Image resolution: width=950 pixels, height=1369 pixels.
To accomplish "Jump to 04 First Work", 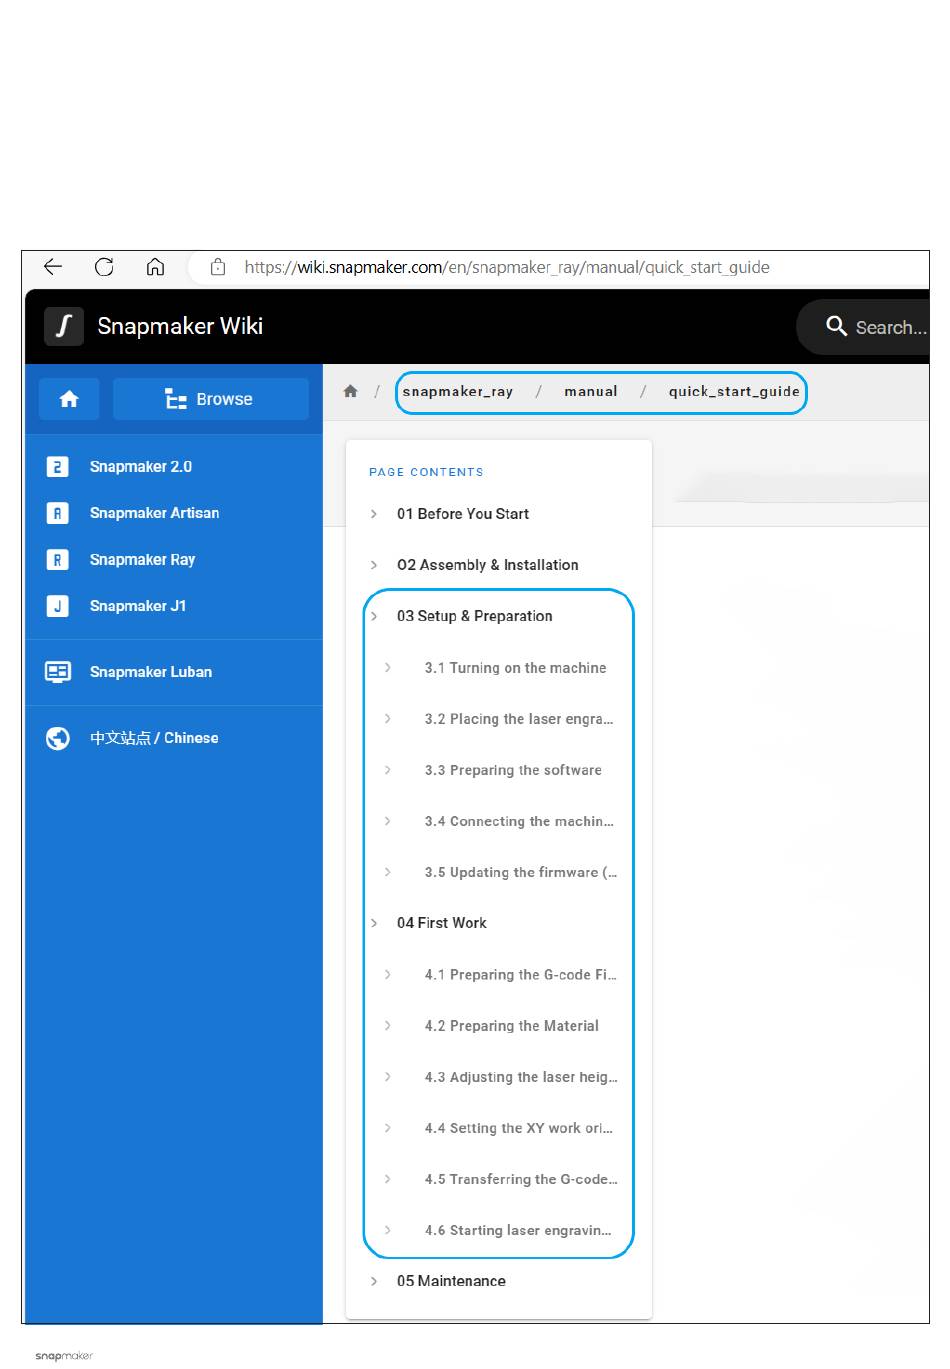I will 442,923.
